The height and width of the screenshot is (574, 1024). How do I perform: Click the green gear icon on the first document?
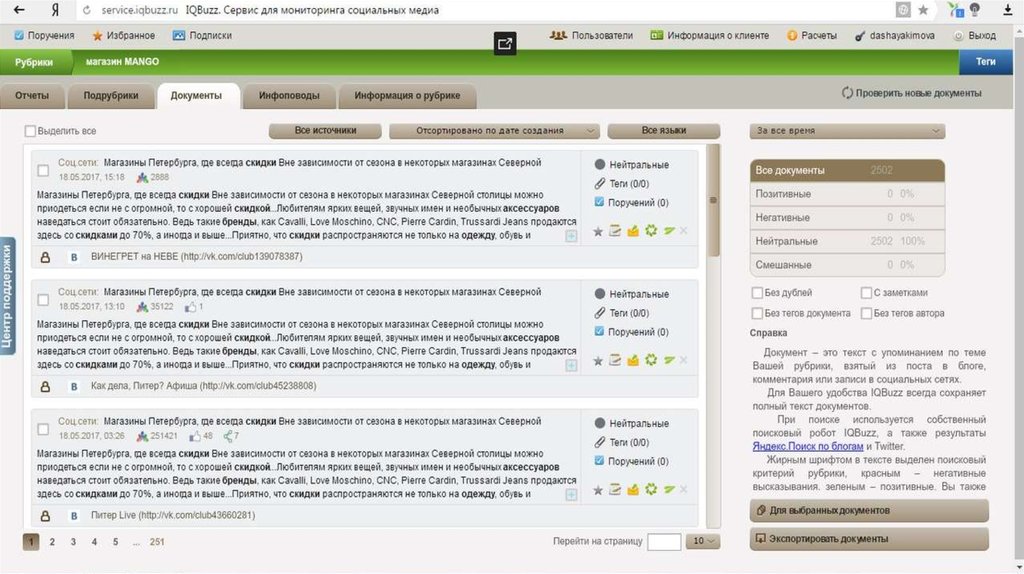650,232
